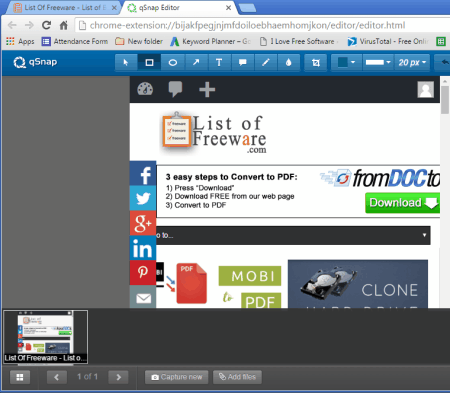Click the List of Freeware logo

(214, 134)
